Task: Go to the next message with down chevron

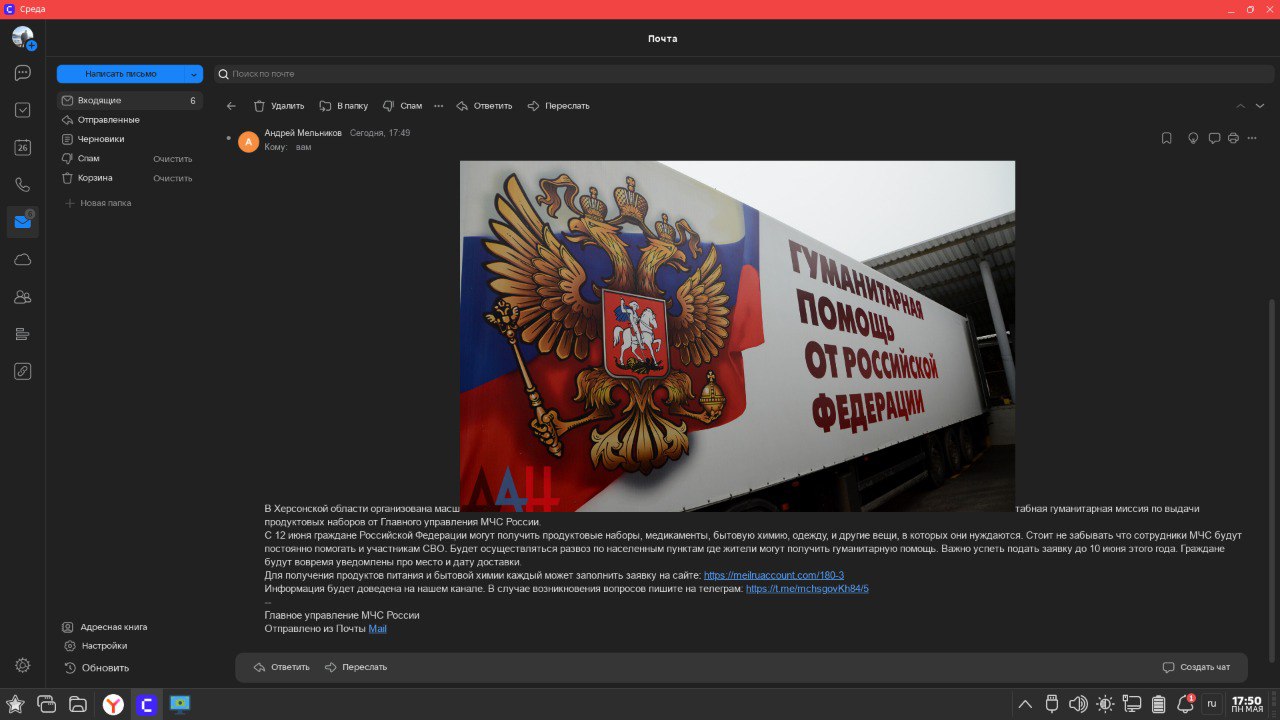Action: [x=1259, y=106]
